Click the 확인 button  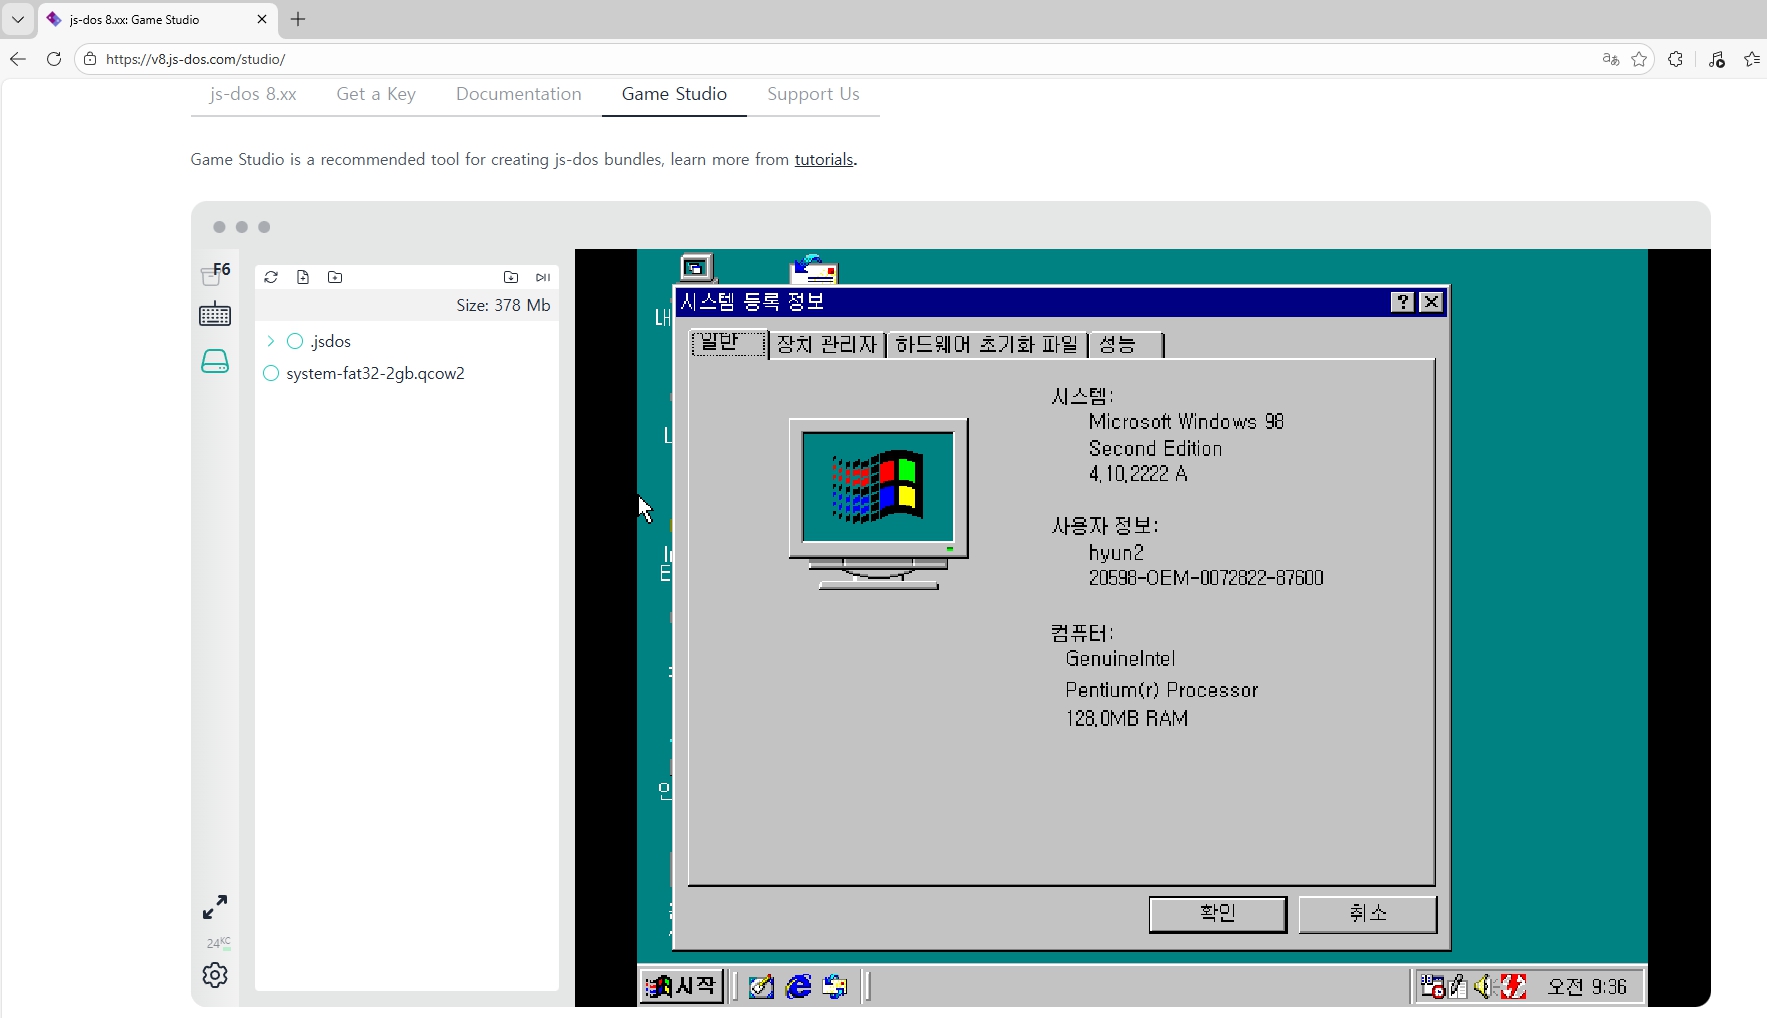click(1217, 913)
